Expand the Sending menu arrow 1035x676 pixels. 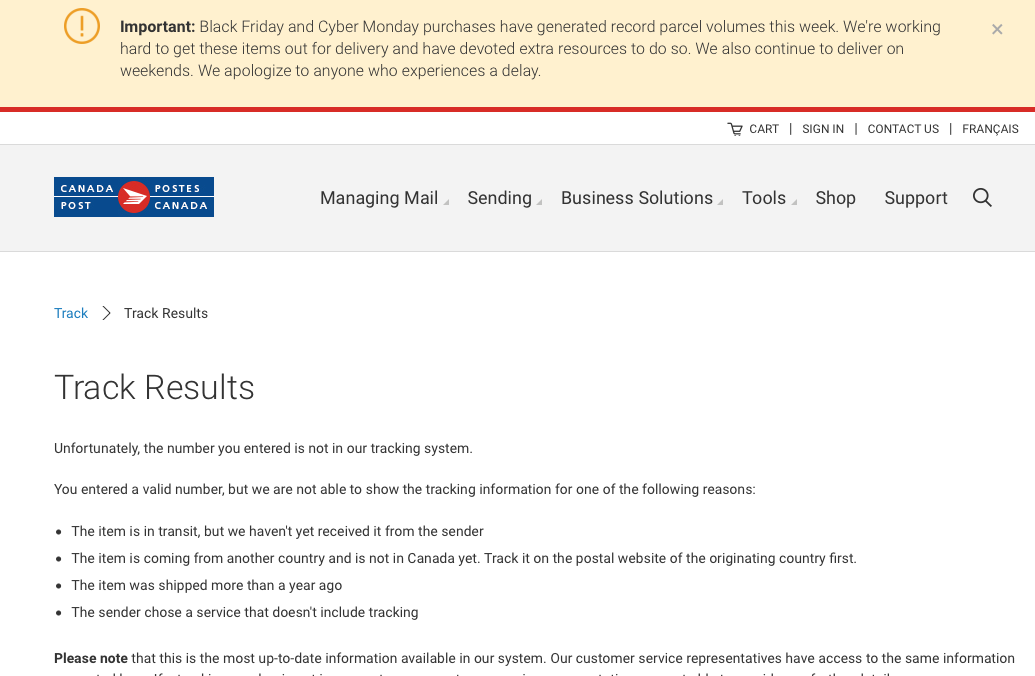pyautogui.click(x=539, y=202)
